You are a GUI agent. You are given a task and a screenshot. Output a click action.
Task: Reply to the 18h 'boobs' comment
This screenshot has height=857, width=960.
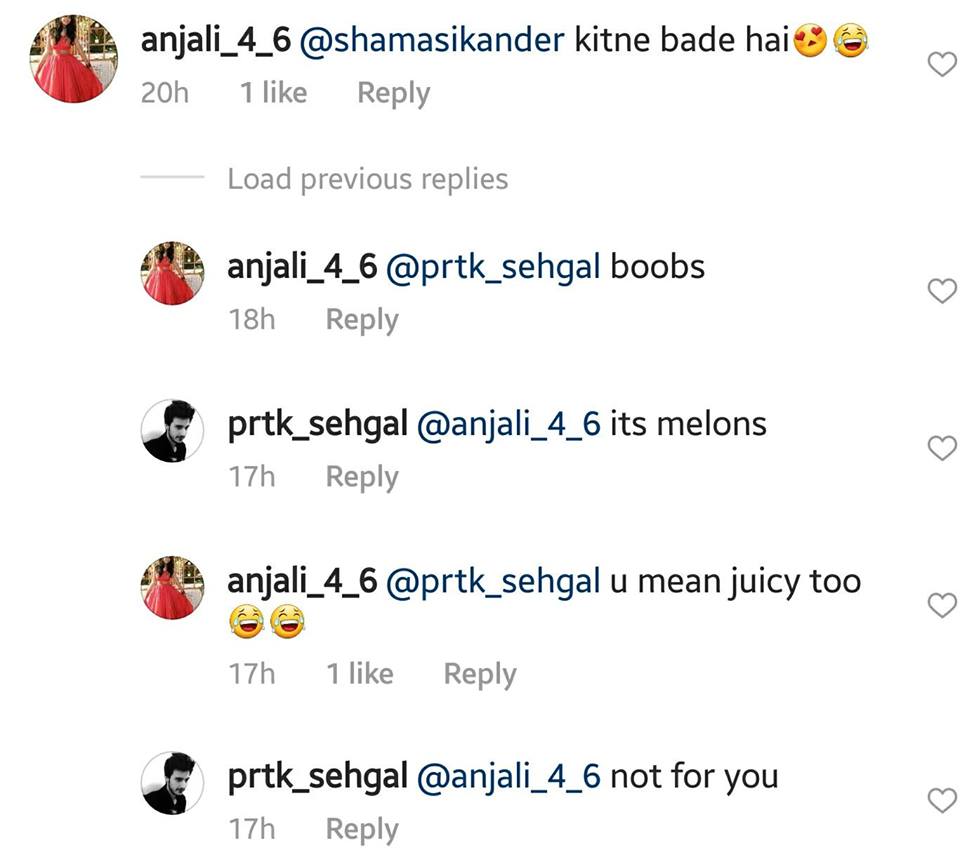[362, 320]
